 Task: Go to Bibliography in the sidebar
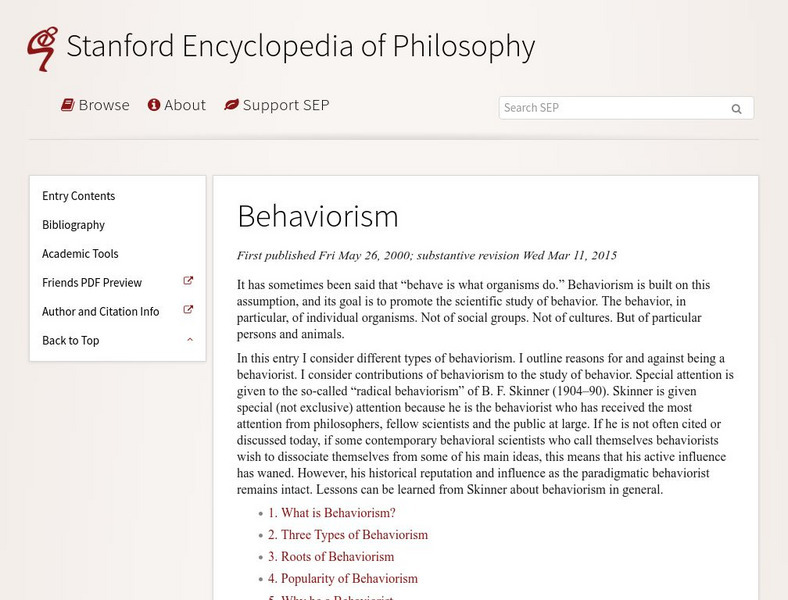point(73,225)
